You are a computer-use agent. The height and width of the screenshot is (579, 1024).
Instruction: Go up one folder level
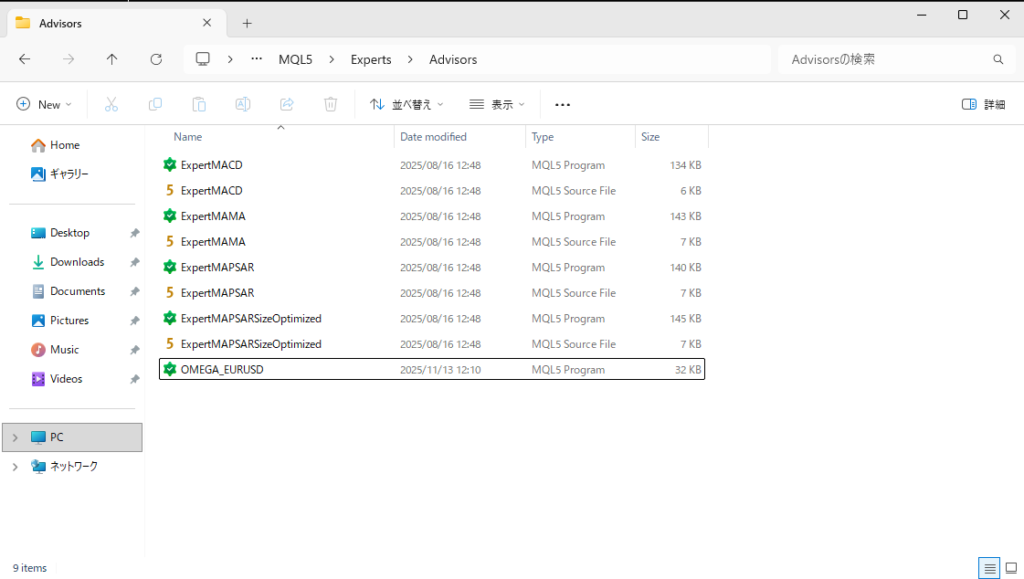coord(112,60)
